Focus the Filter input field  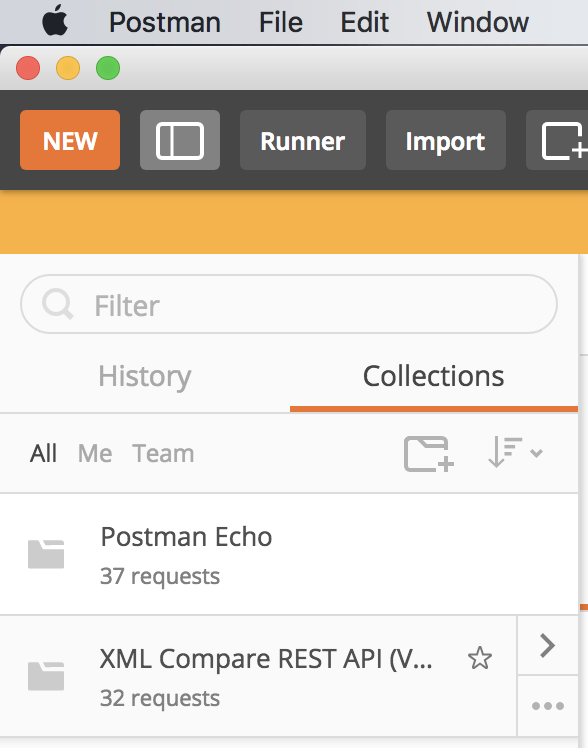(x=289, y=304)
